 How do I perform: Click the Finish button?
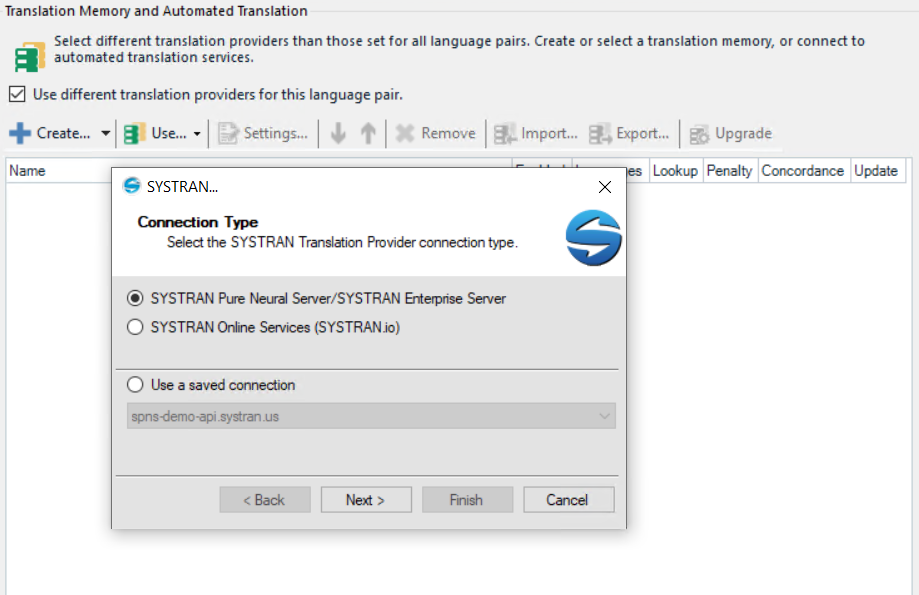467,500
